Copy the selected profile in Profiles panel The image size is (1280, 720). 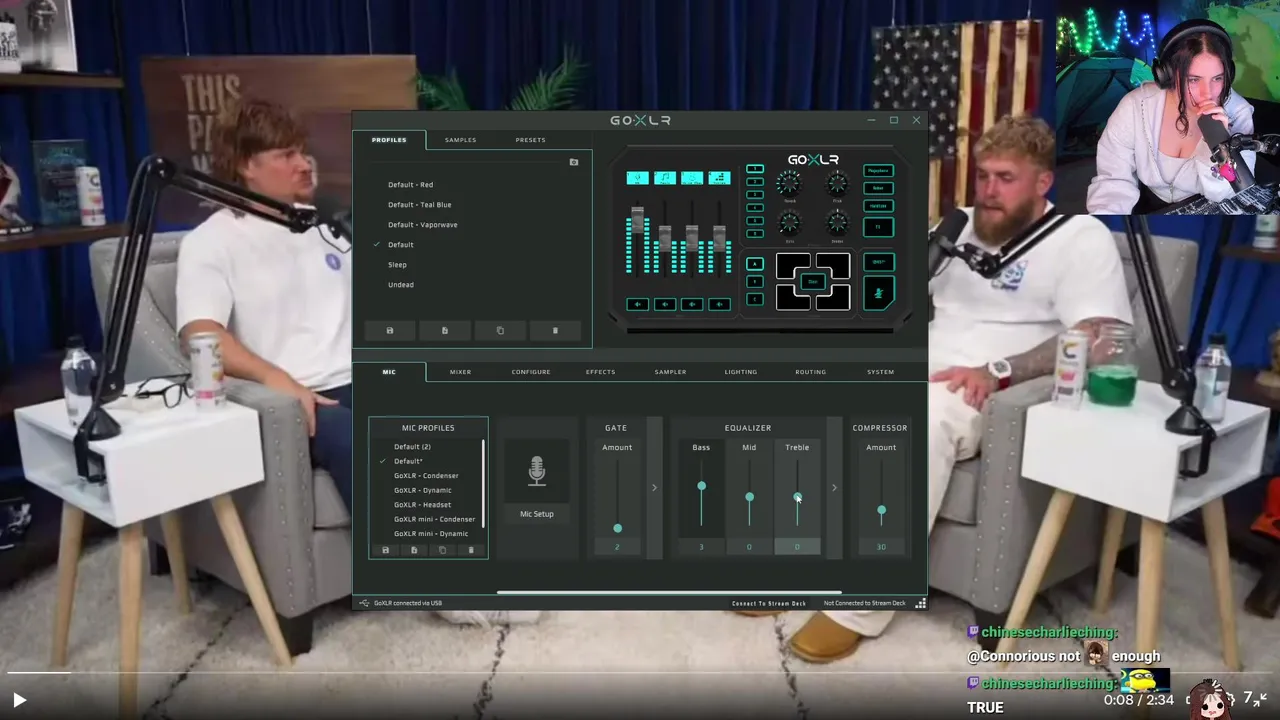tap(500, 330)
